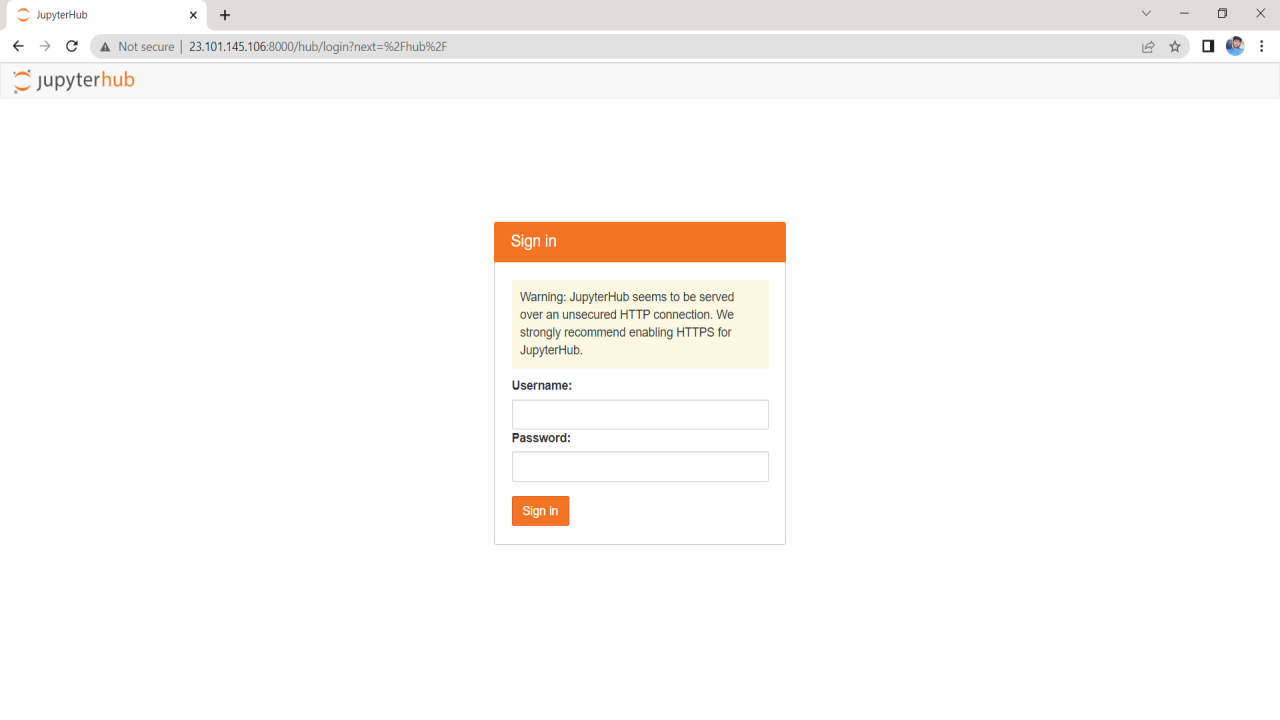Click the Password input field
This screenshot has height=720, width=1280.
640,467
